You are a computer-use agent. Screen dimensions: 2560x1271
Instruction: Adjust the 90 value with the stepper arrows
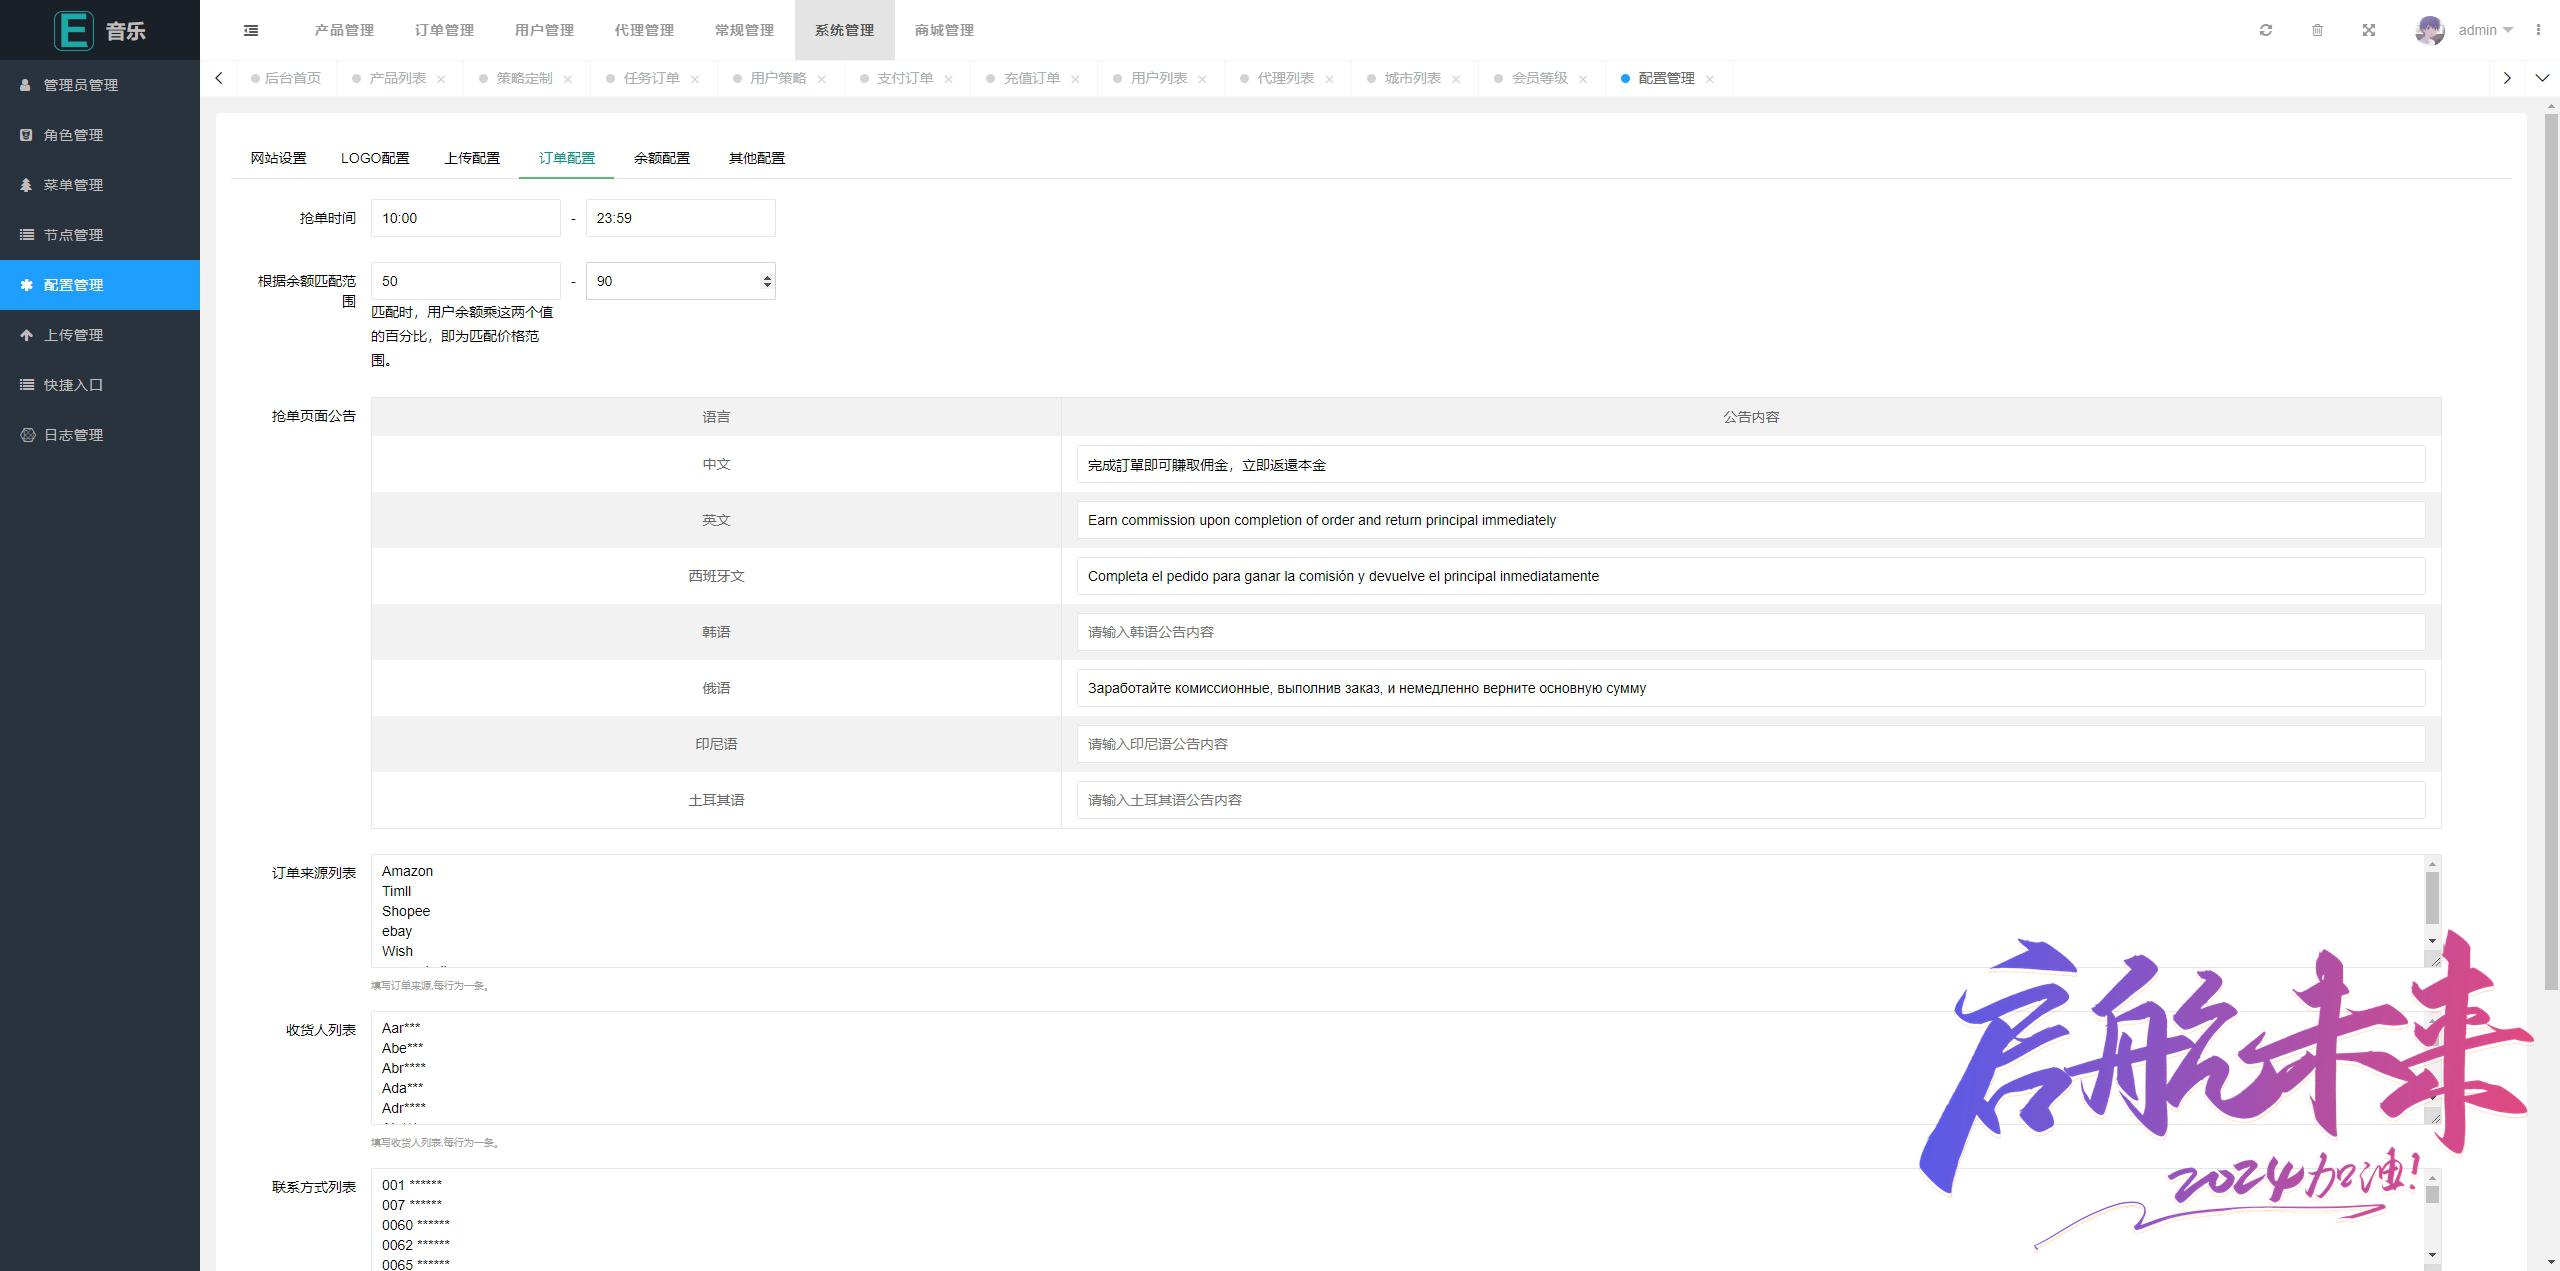click(x=767, y=281)
